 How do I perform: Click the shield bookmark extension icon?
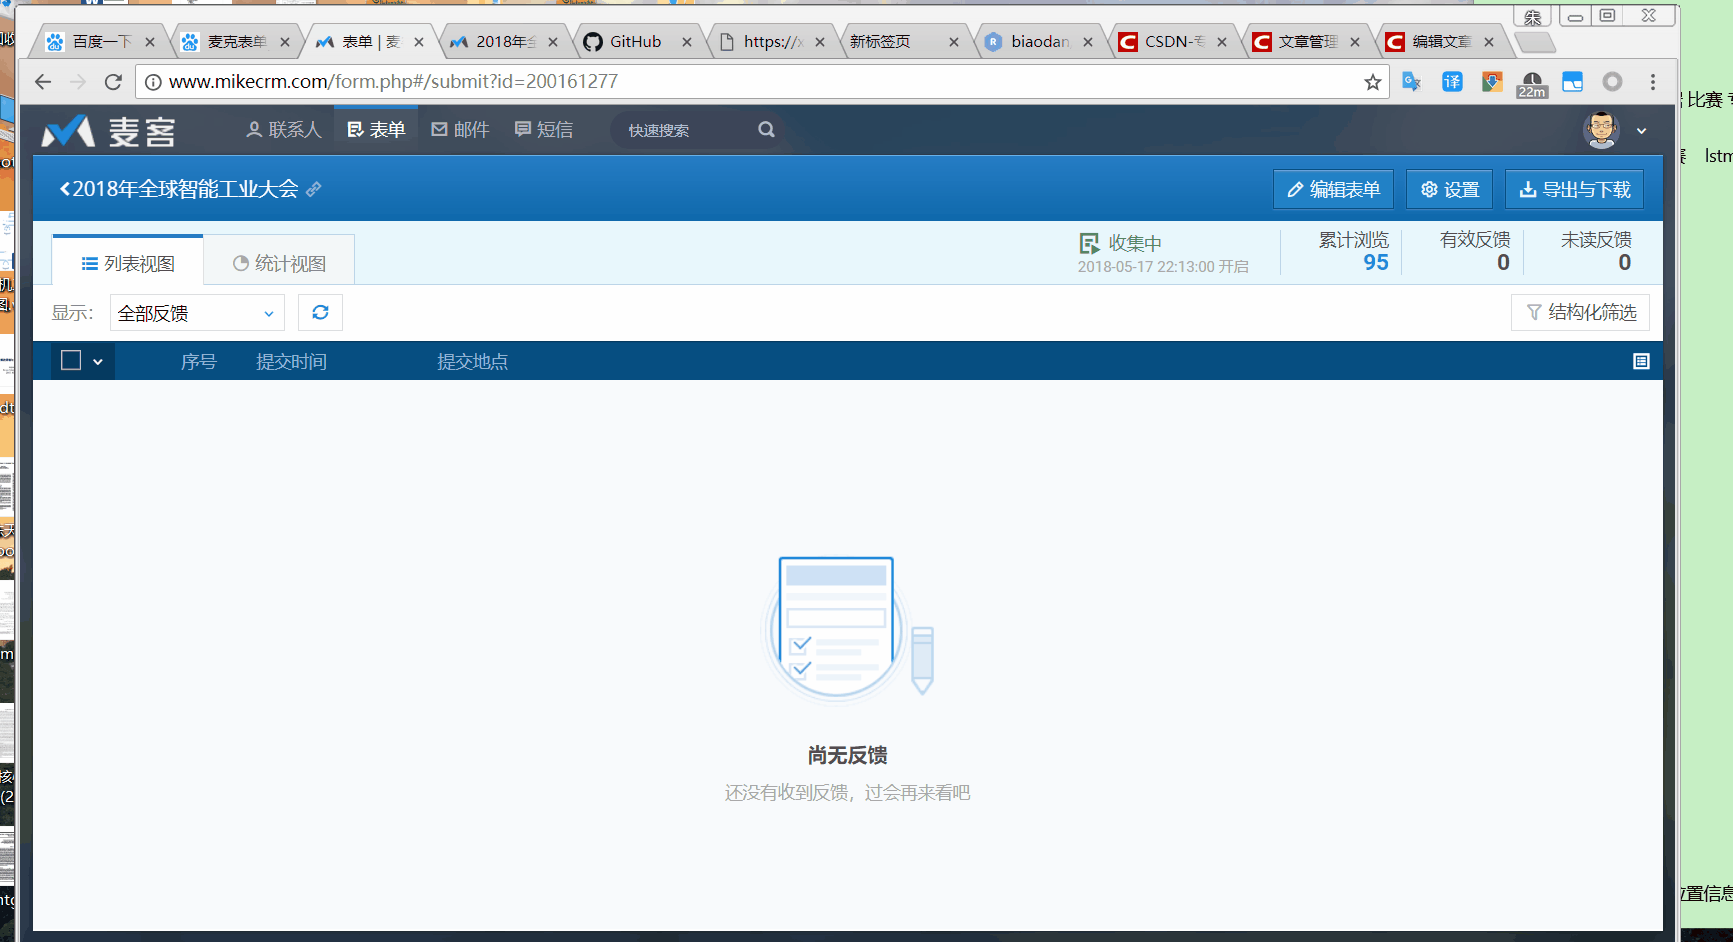tap(1492, 82)
